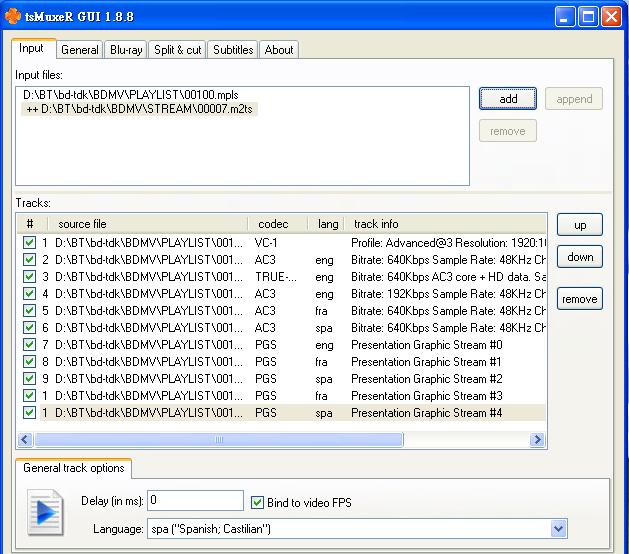Click remove button beside input files
Viewport: 629px width, 554px height.
[507, 131]
